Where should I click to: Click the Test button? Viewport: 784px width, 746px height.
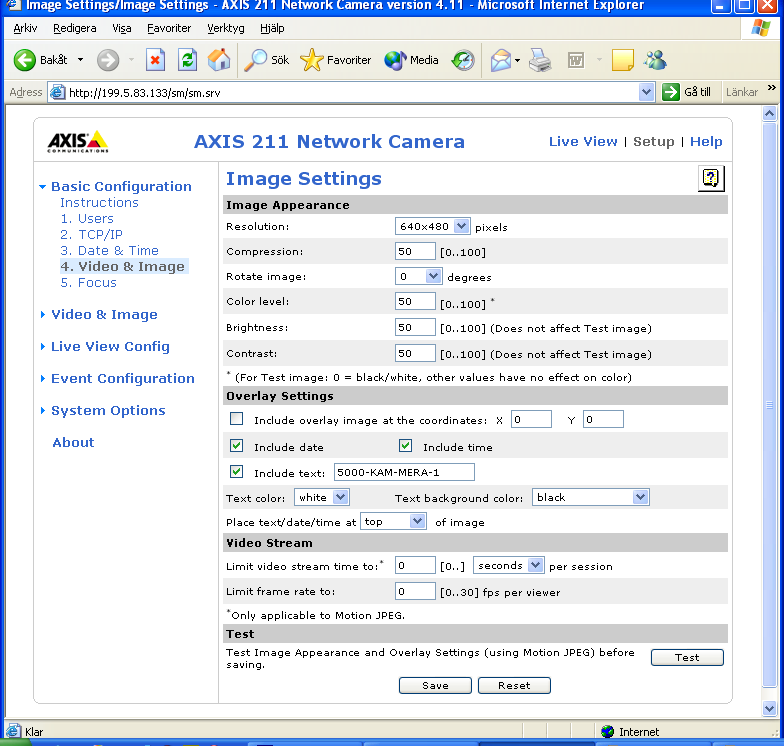[x=687, y=658]
